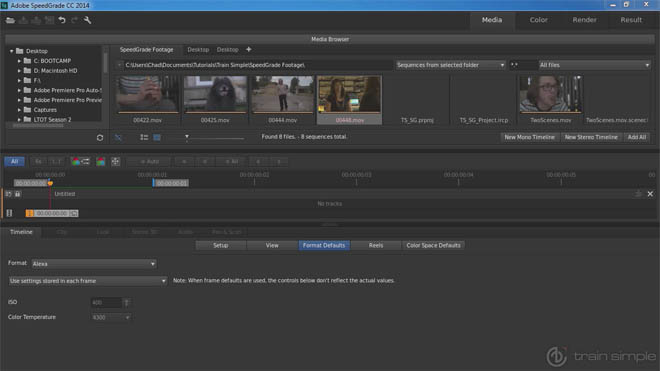
Task: Toggle the Auto keyframe button
Action: point(149,161)
